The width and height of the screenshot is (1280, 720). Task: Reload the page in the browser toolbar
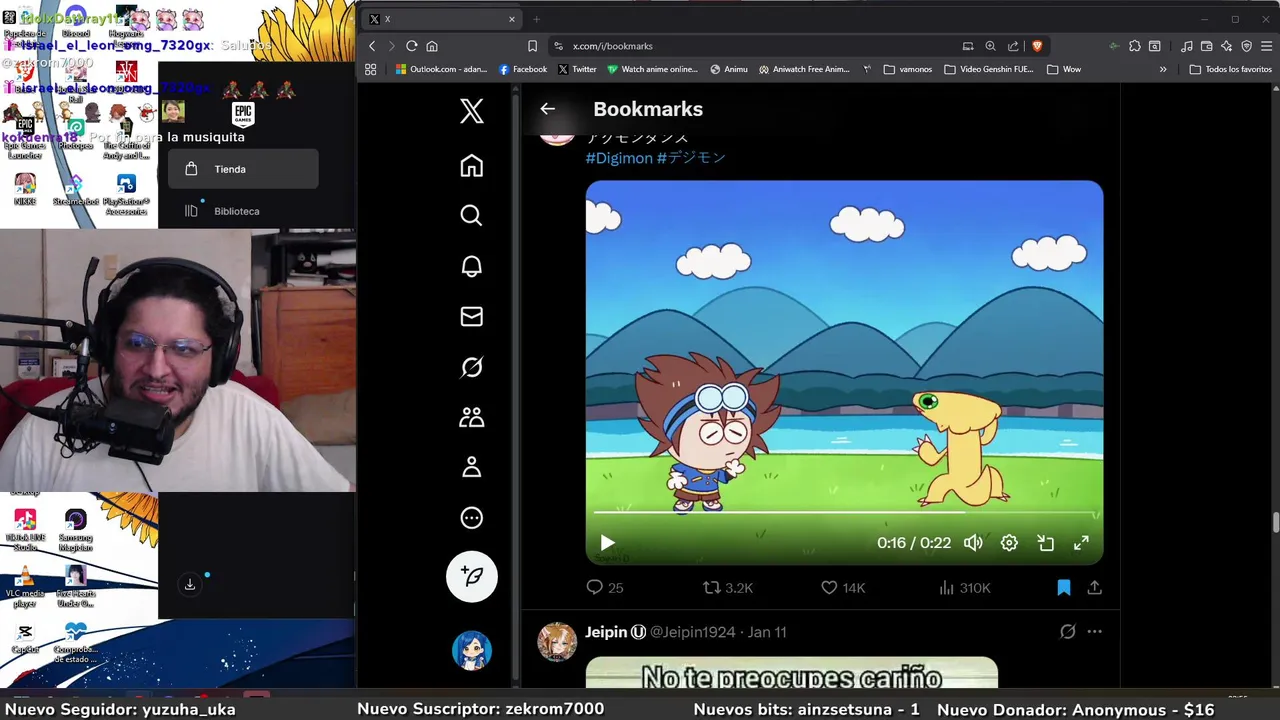click(x=411, y=46)
